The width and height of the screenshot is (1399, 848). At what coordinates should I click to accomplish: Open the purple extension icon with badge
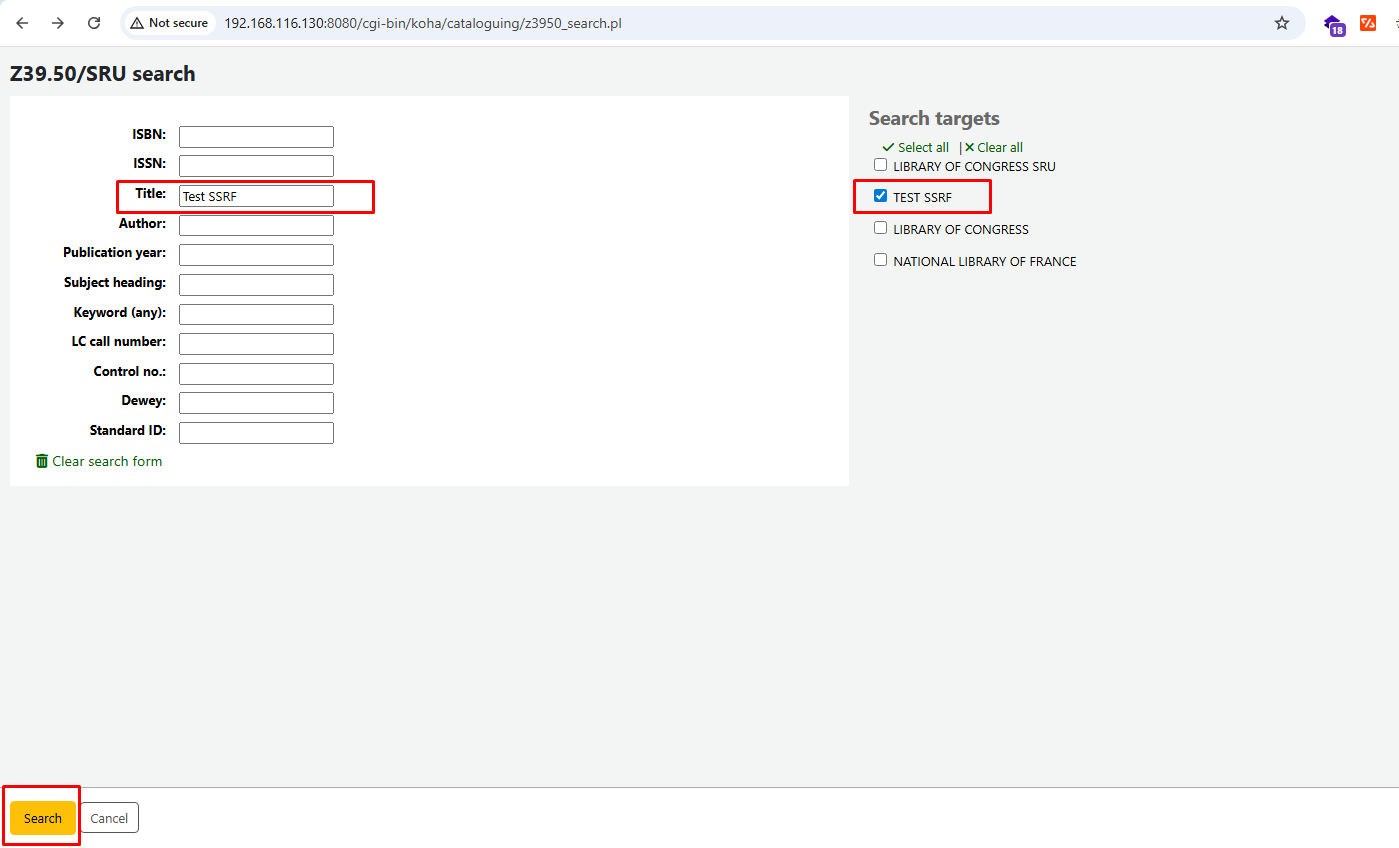point(1333,25)
